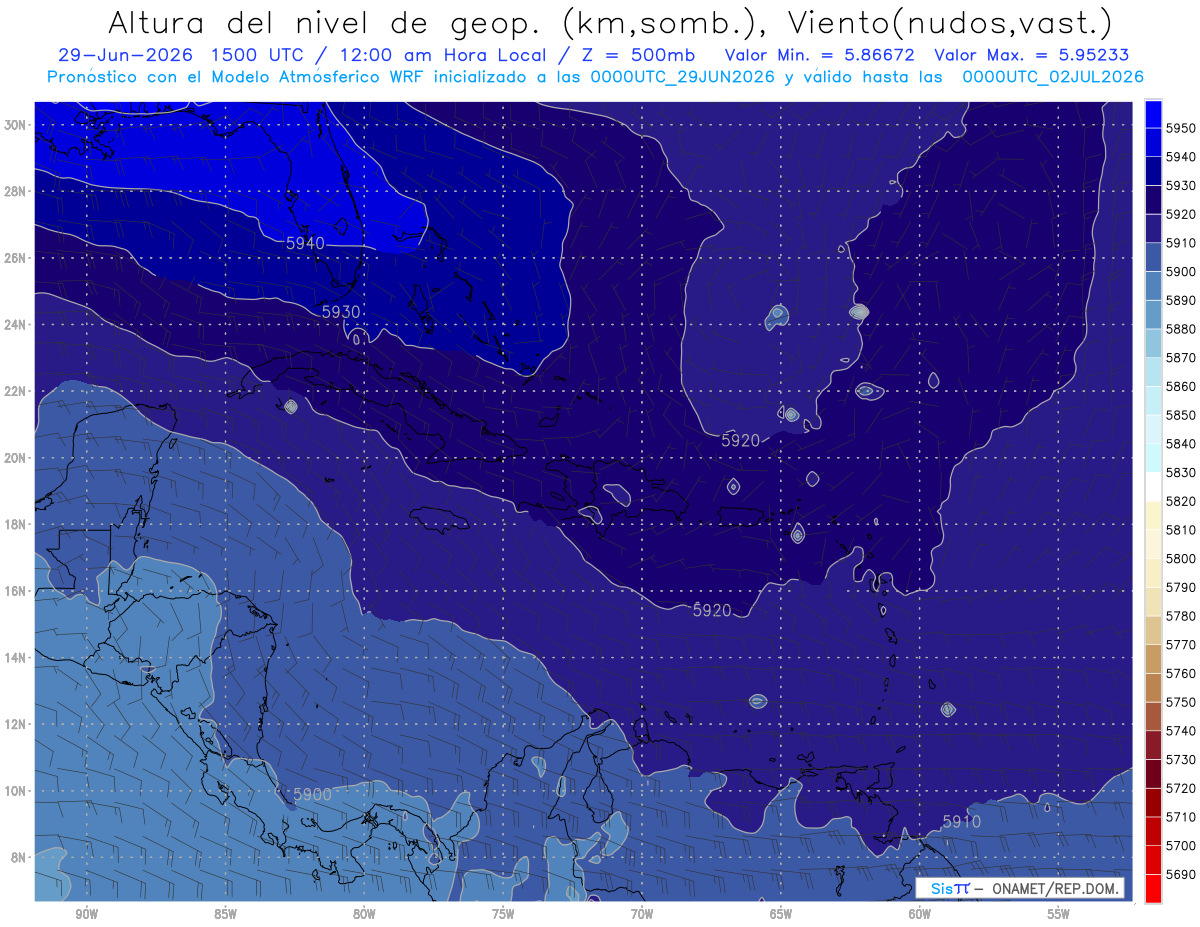This screenshot has width=1200, height=927.
Task: Click 'Valor Min. = 5.86672' text
Action: tap(821, 55)
